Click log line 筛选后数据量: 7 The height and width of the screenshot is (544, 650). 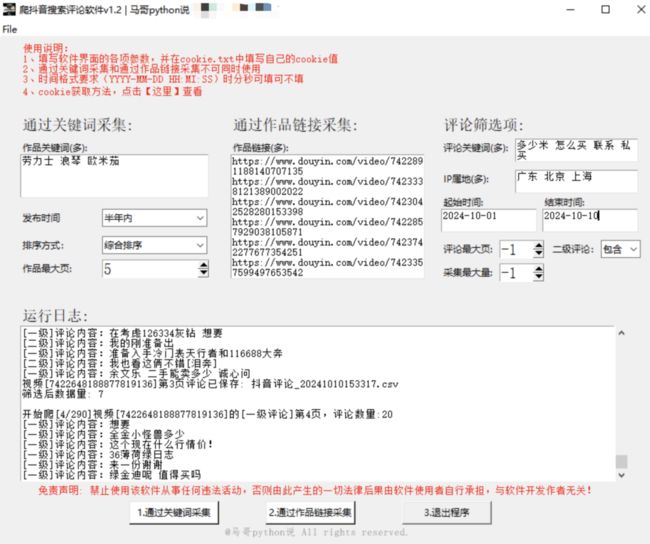point(63,394)
